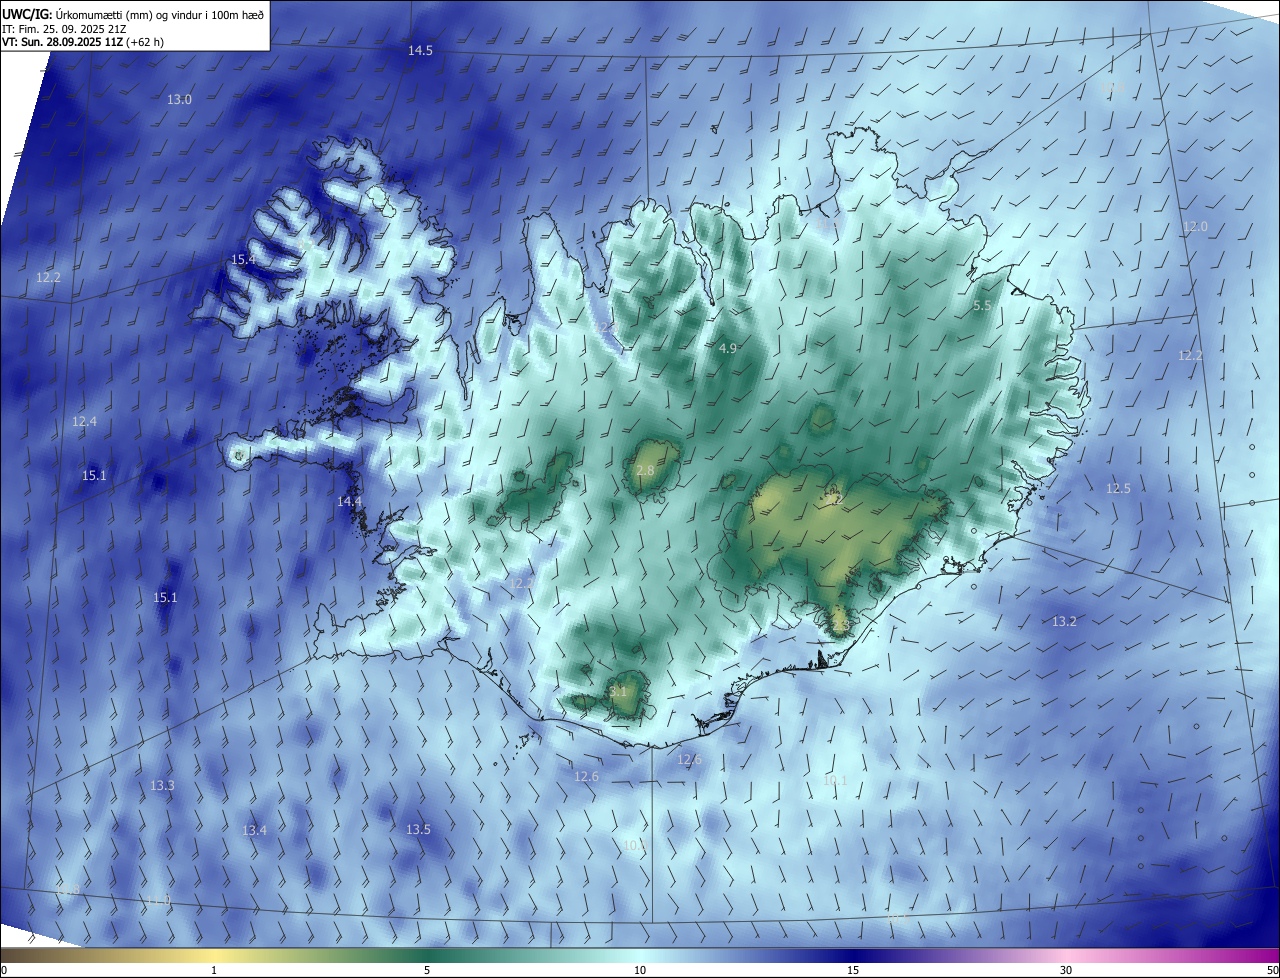Click the 13.3 value label on map

point(162,786)
